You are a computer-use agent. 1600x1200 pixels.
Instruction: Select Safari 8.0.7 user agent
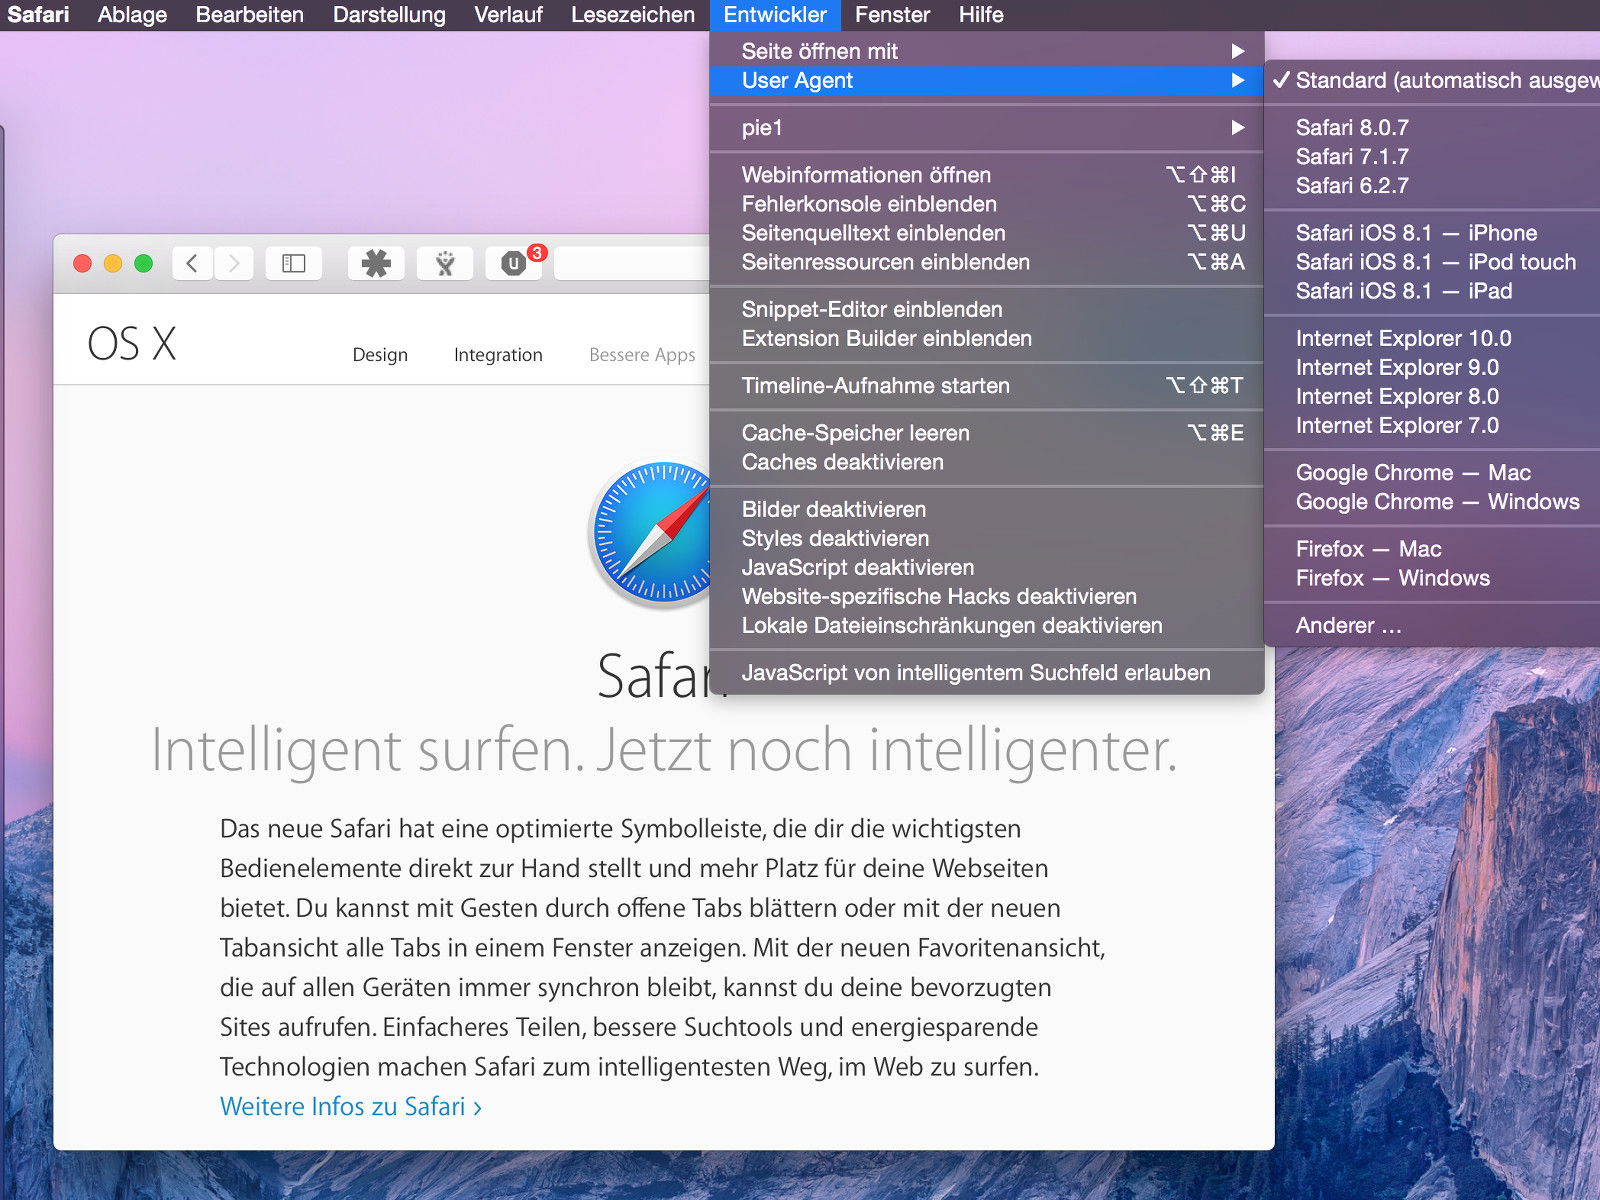(x=1432, y=128)
